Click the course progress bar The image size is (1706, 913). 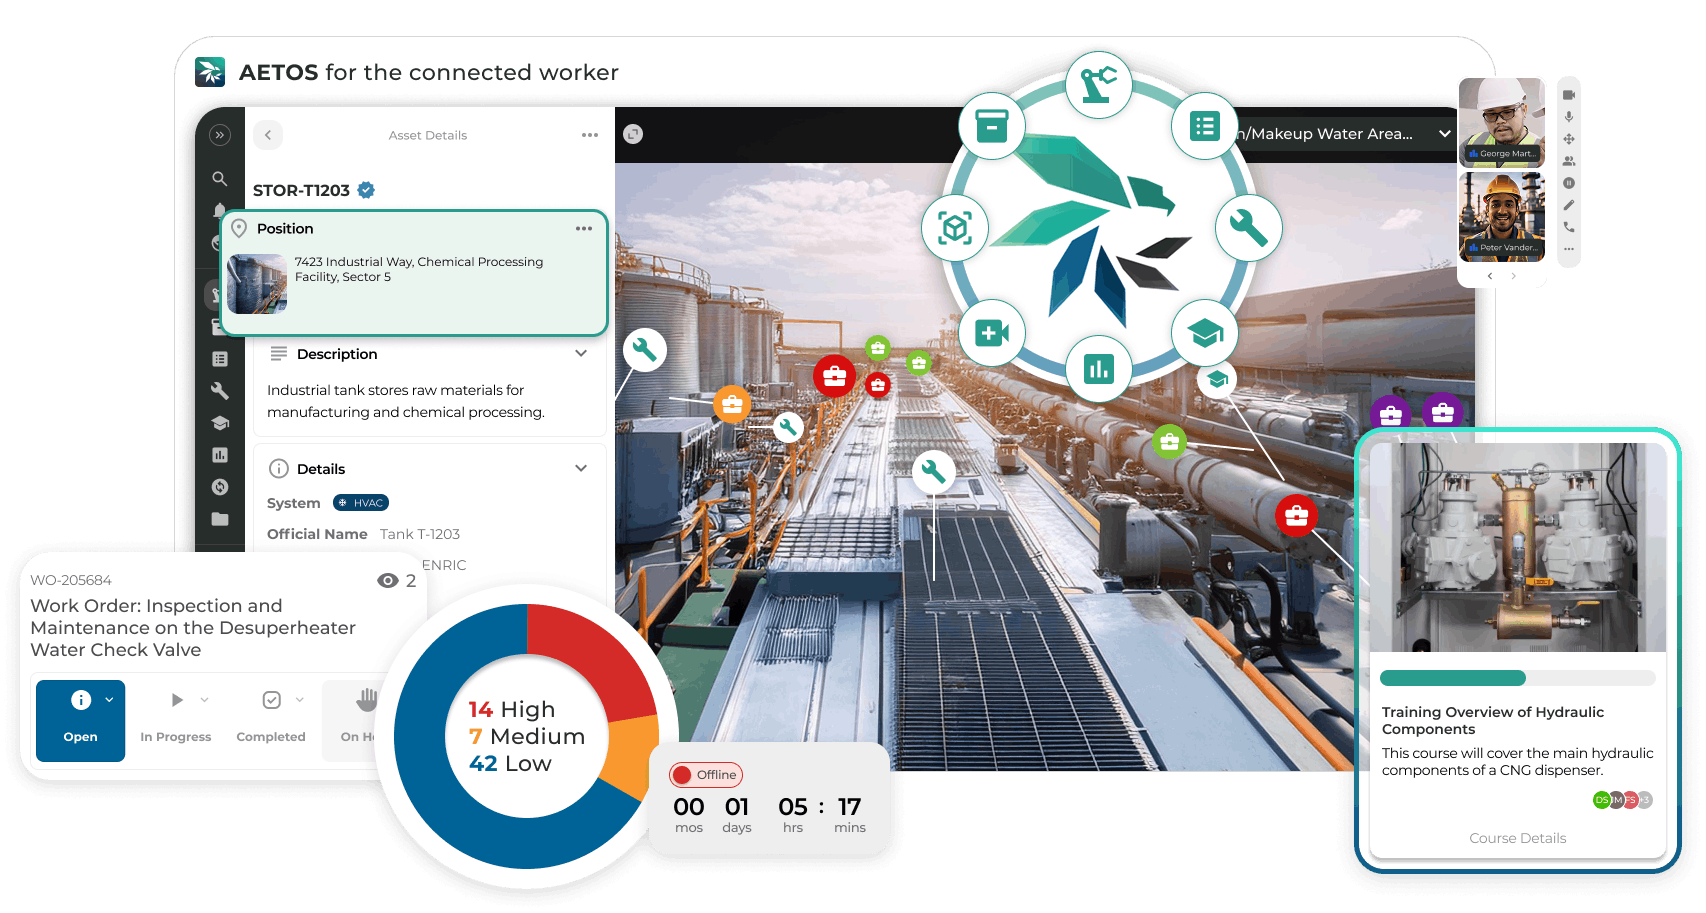tap(1517, 678)
